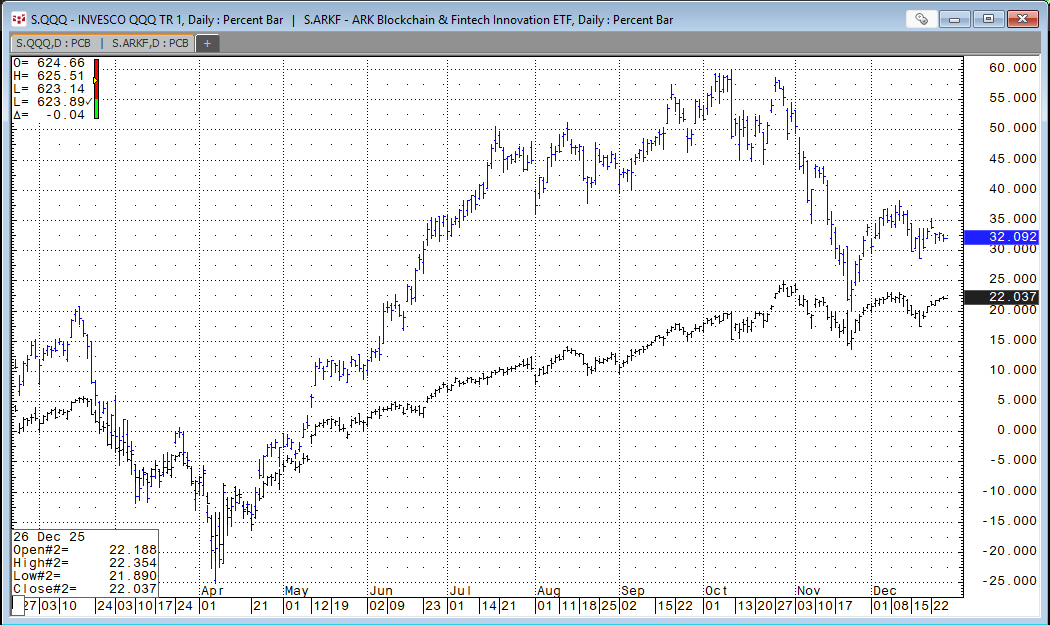Click the blue 32.092 price label
The width and height of the screenshot is (1050, 625).
(x=1001, y=237)
